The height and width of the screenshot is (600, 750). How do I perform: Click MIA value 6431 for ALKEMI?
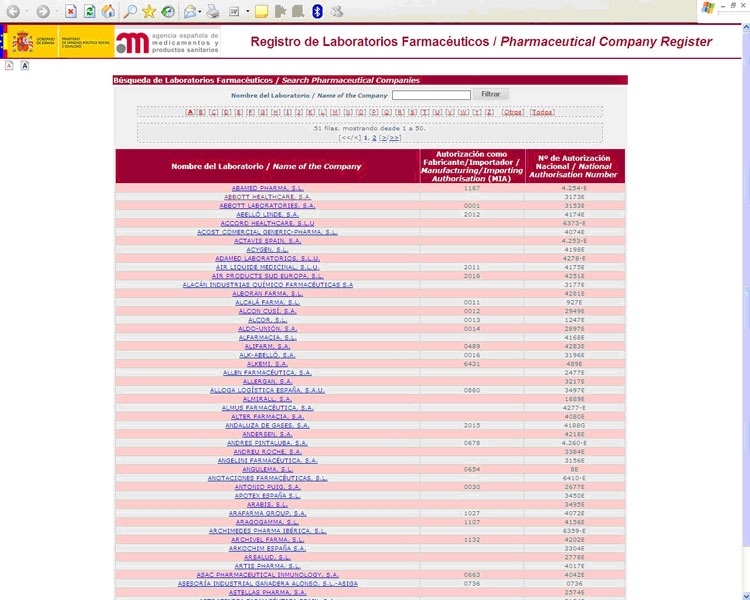(x=472, y=364)
